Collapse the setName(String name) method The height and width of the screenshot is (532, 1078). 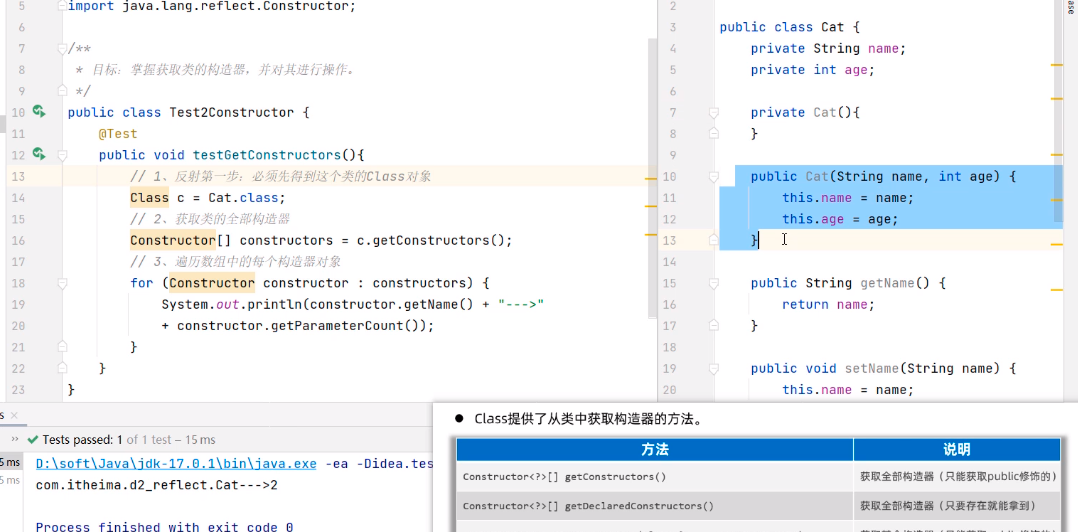tap(714, 368)
